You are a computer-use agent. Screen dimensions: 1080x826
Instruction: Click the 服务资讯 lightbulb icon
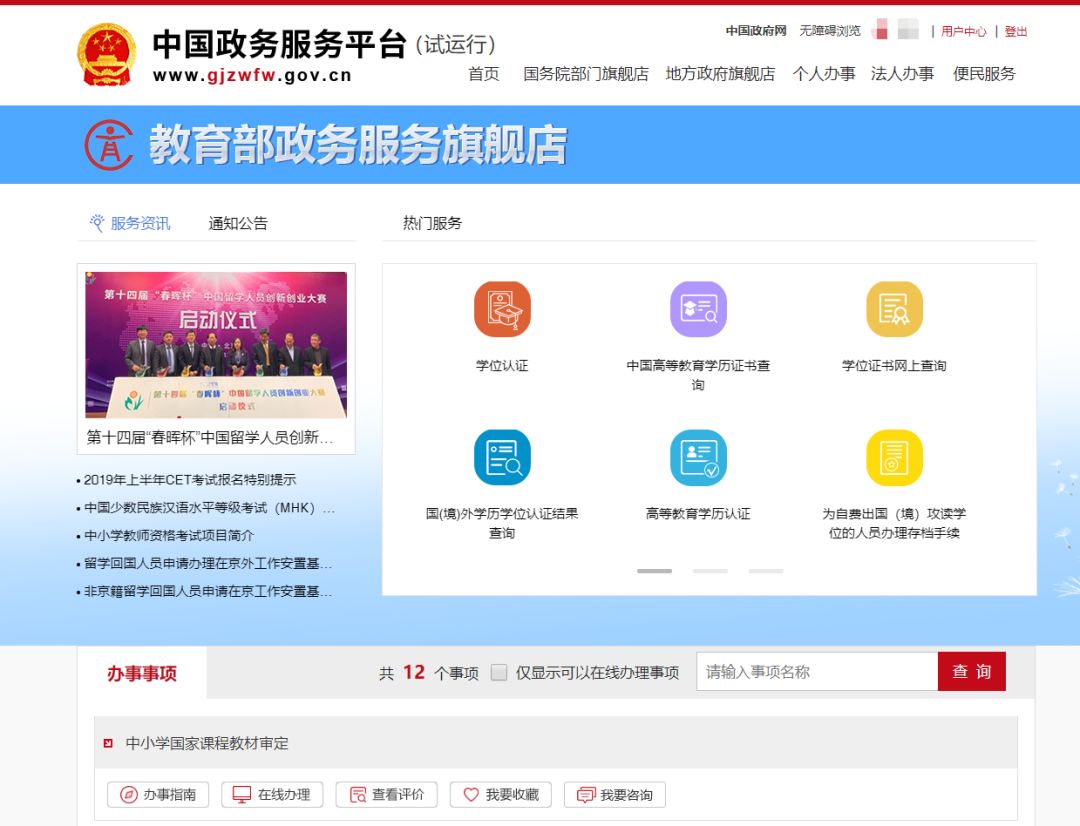pos(97,222)
